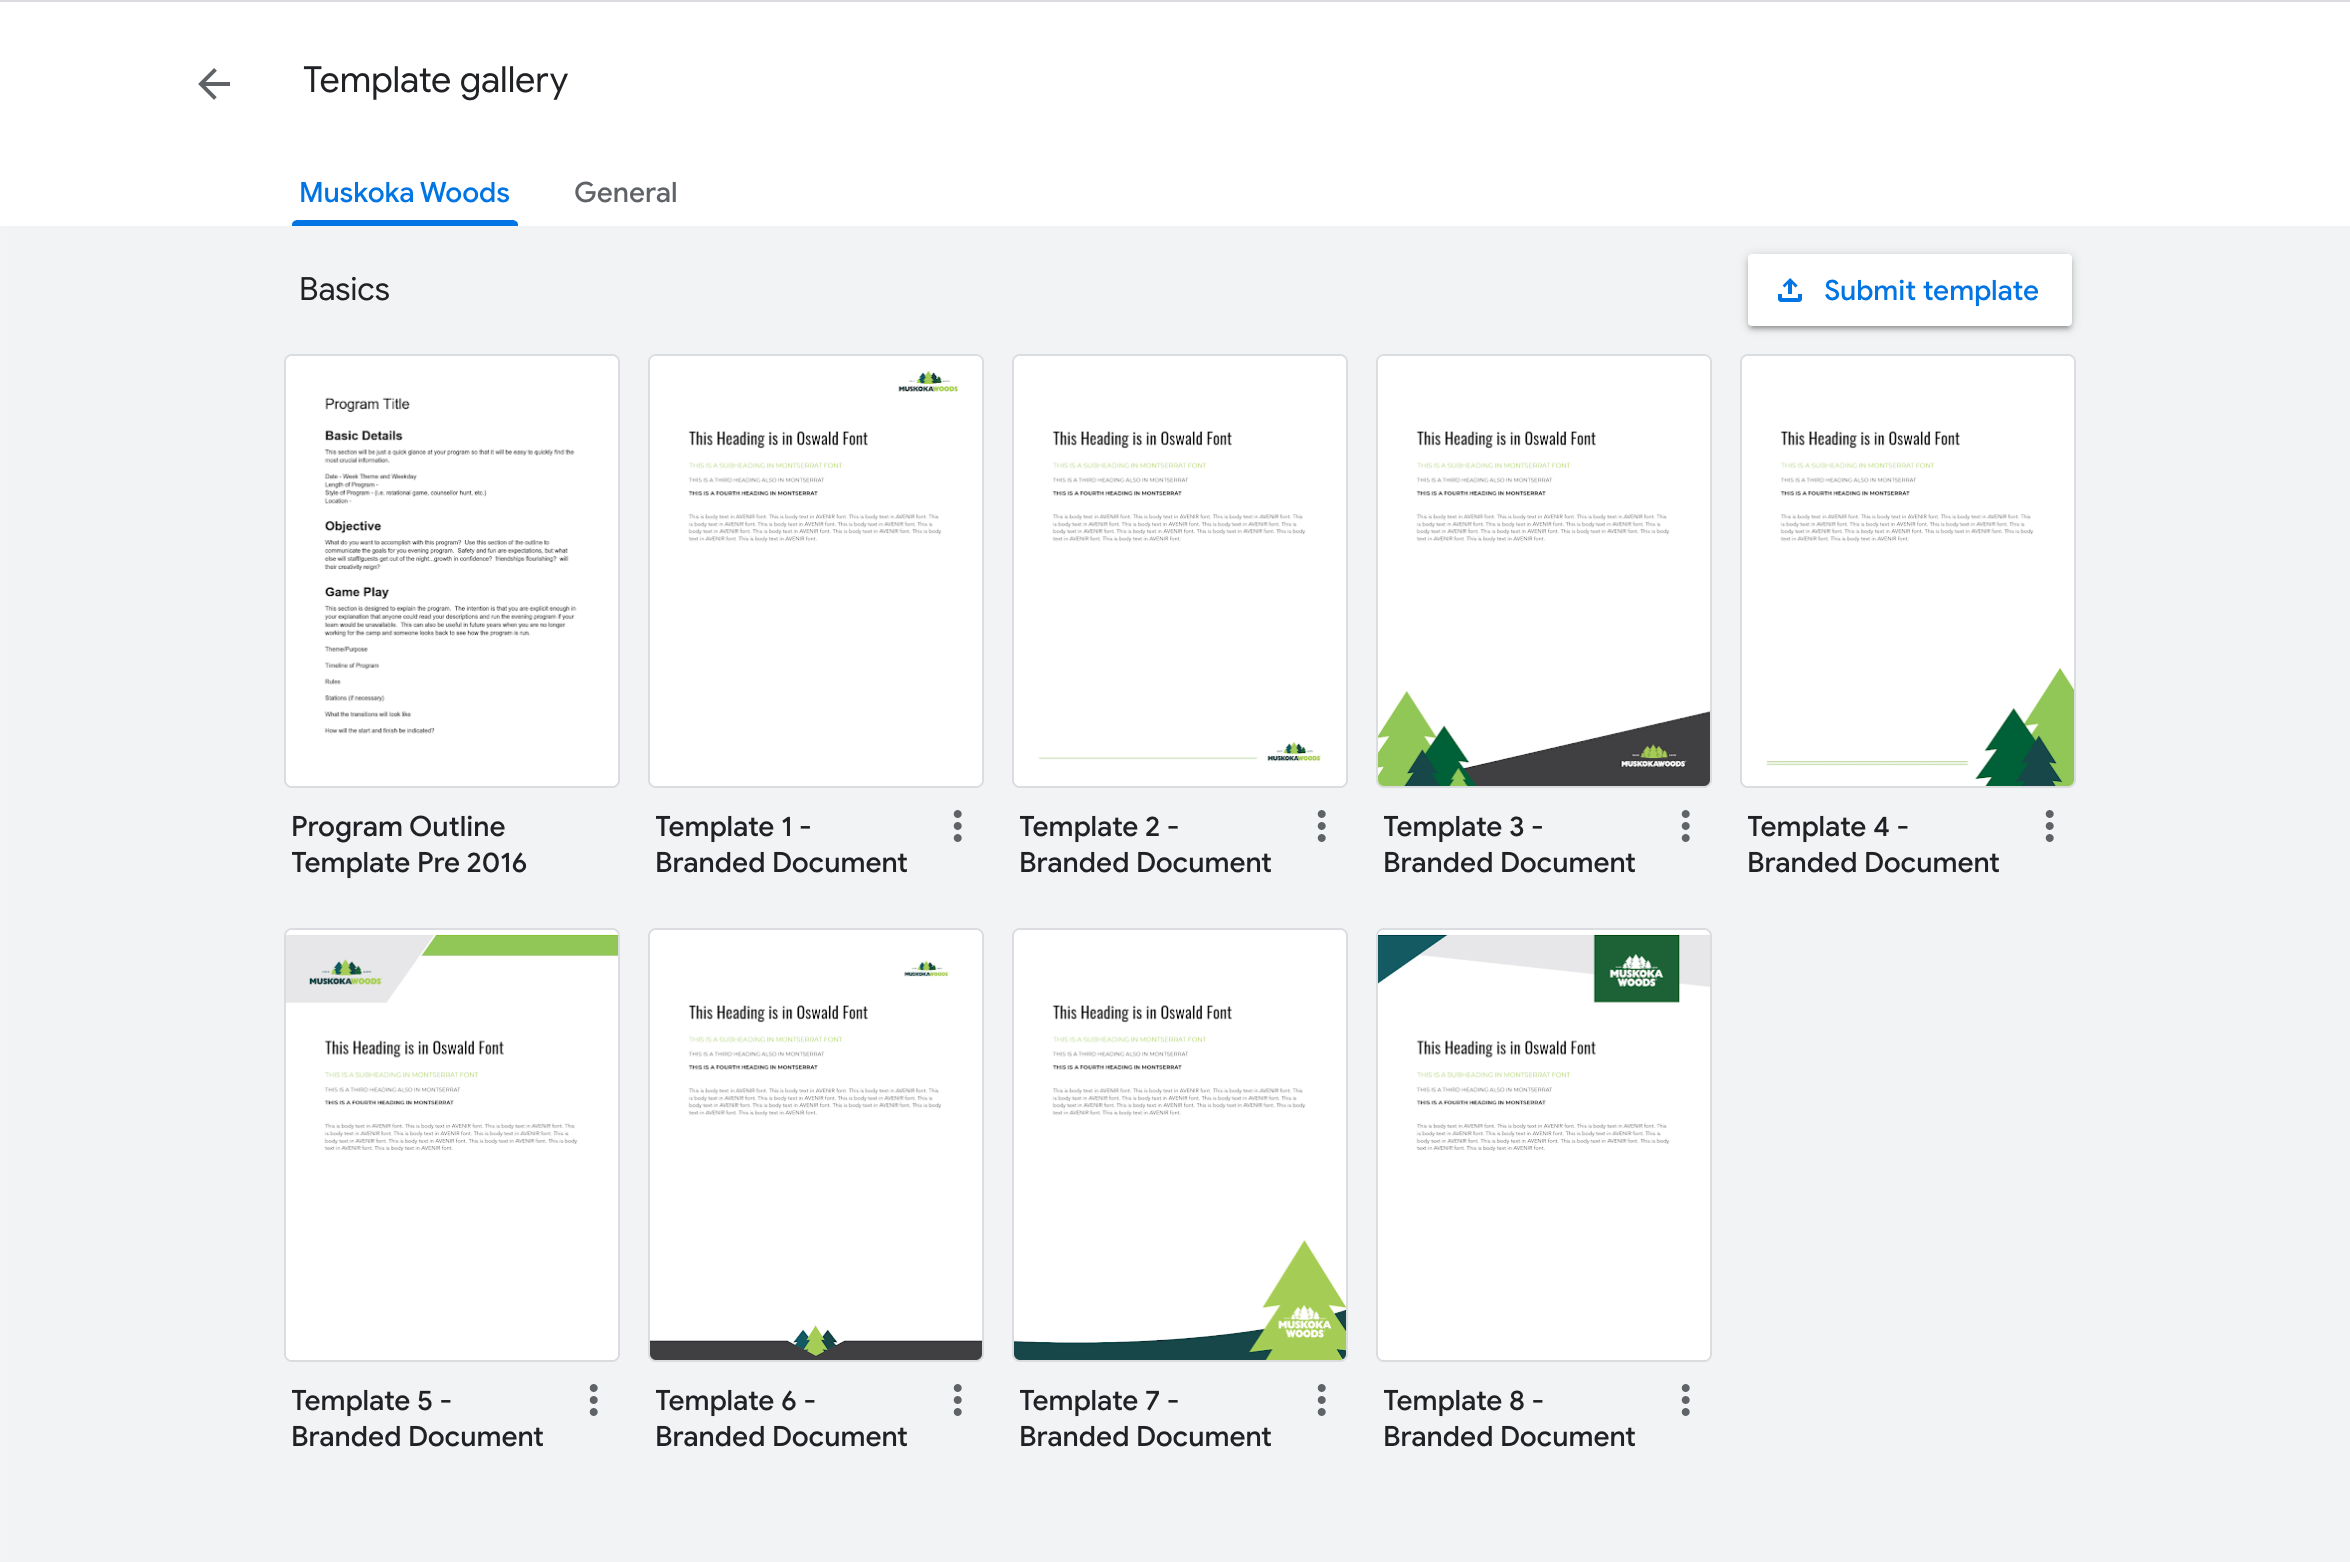
Task: Open more options for Template 1
Action: pos(957,826)
